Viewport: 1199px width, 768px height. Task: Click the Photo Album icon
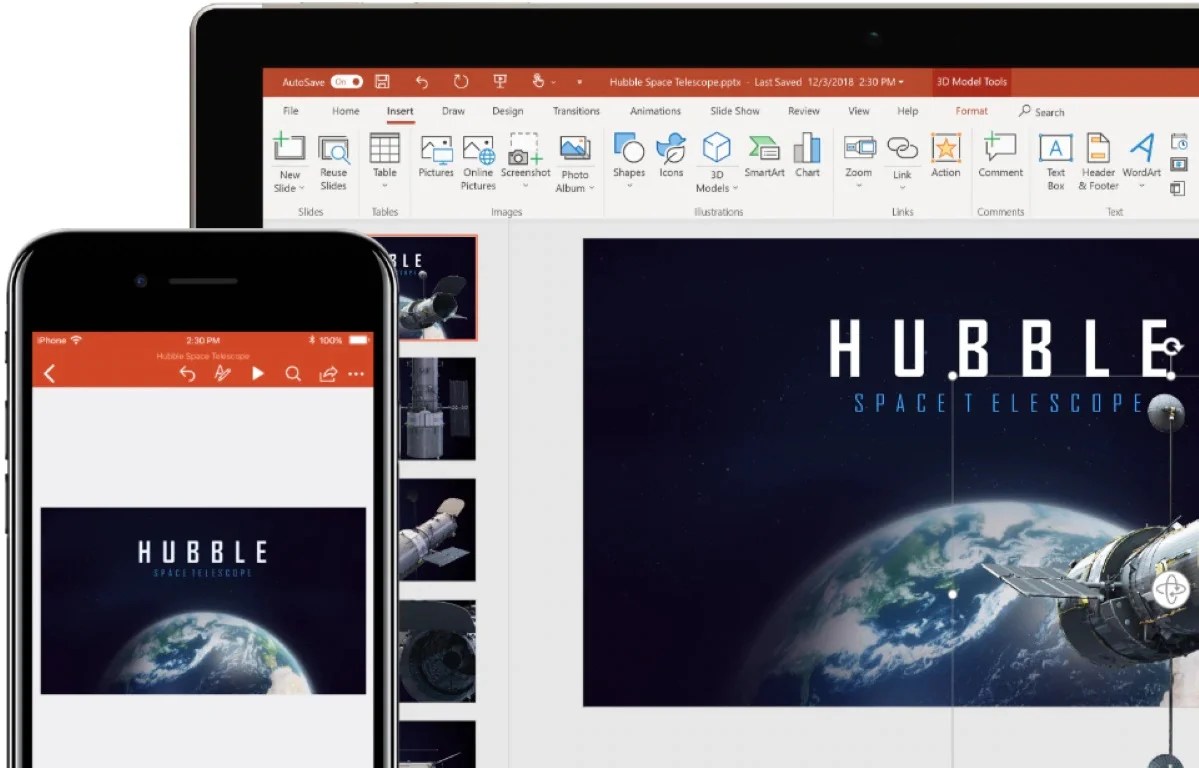(x=575, y=148)
